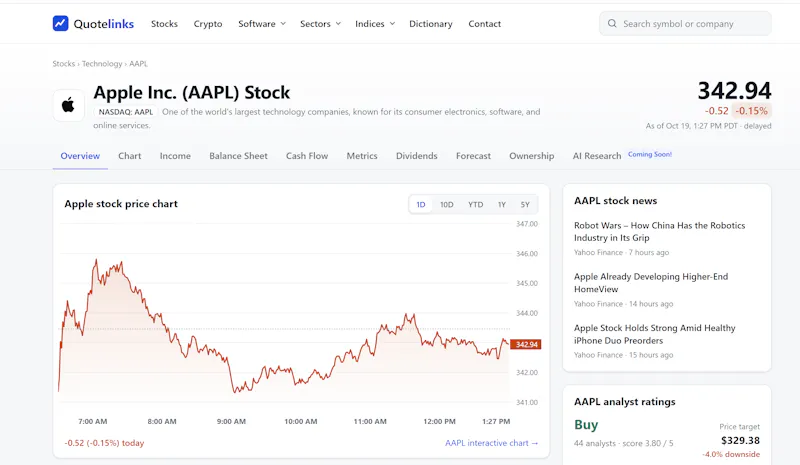This screenshot has height=465, width=800.
Task: Open the Dividends tab
Action: 416,156
